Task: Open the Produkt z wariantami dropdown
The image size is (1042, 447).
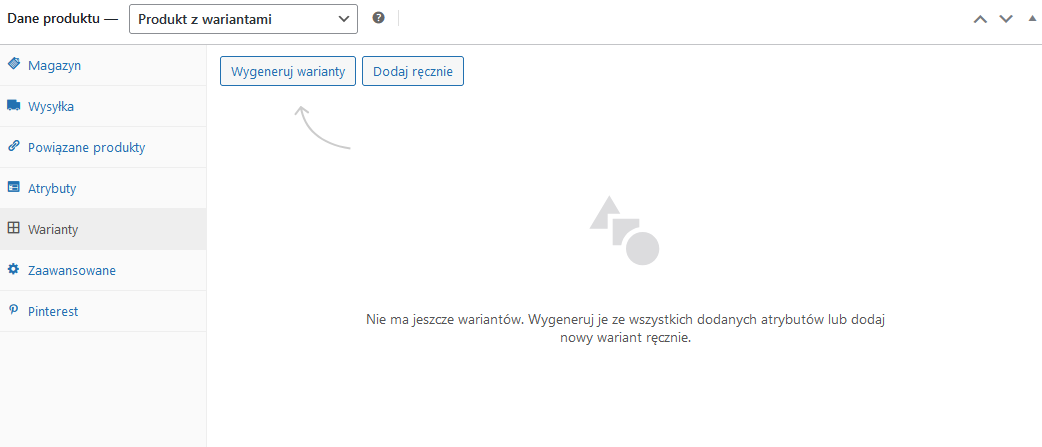Action: pyautogui.click(x=243, y=19)
